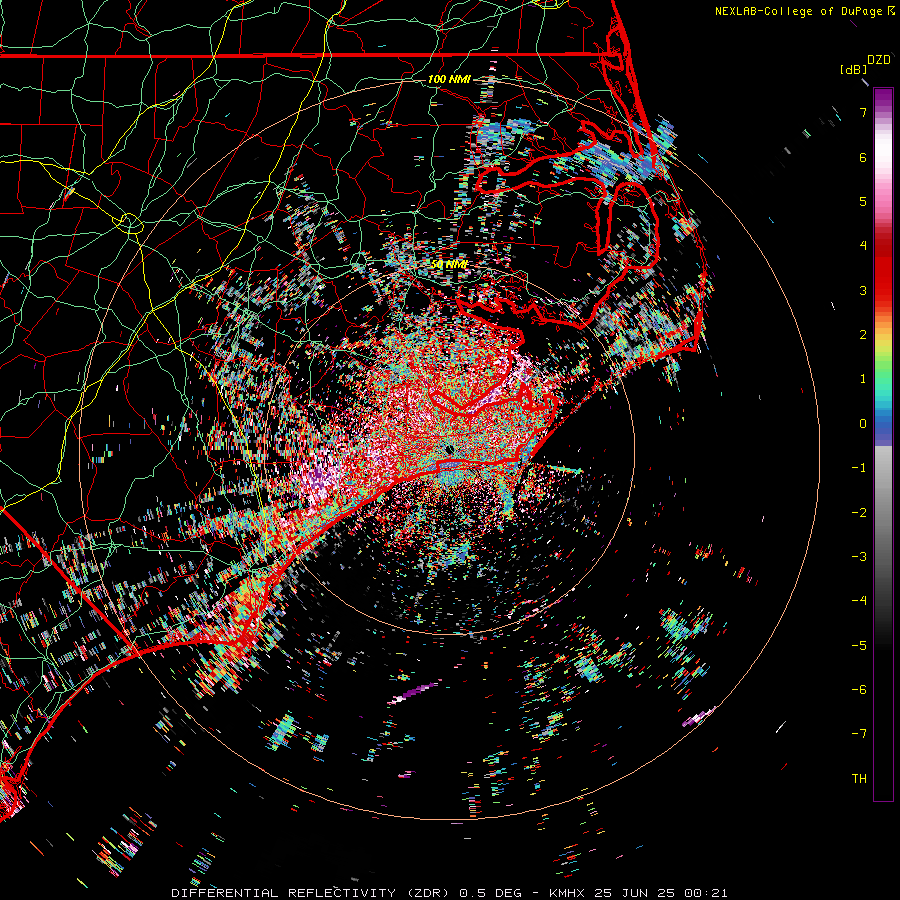Click the TH threshold label on scale
This screenshot has width=900, height=900.
coord(859,779)
